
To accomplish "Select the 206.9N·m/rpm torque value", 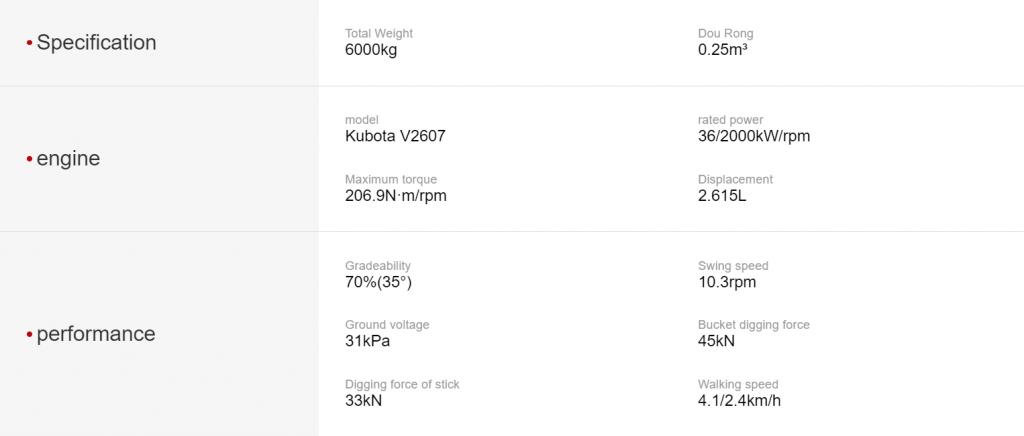I will (x=396, y=195).
